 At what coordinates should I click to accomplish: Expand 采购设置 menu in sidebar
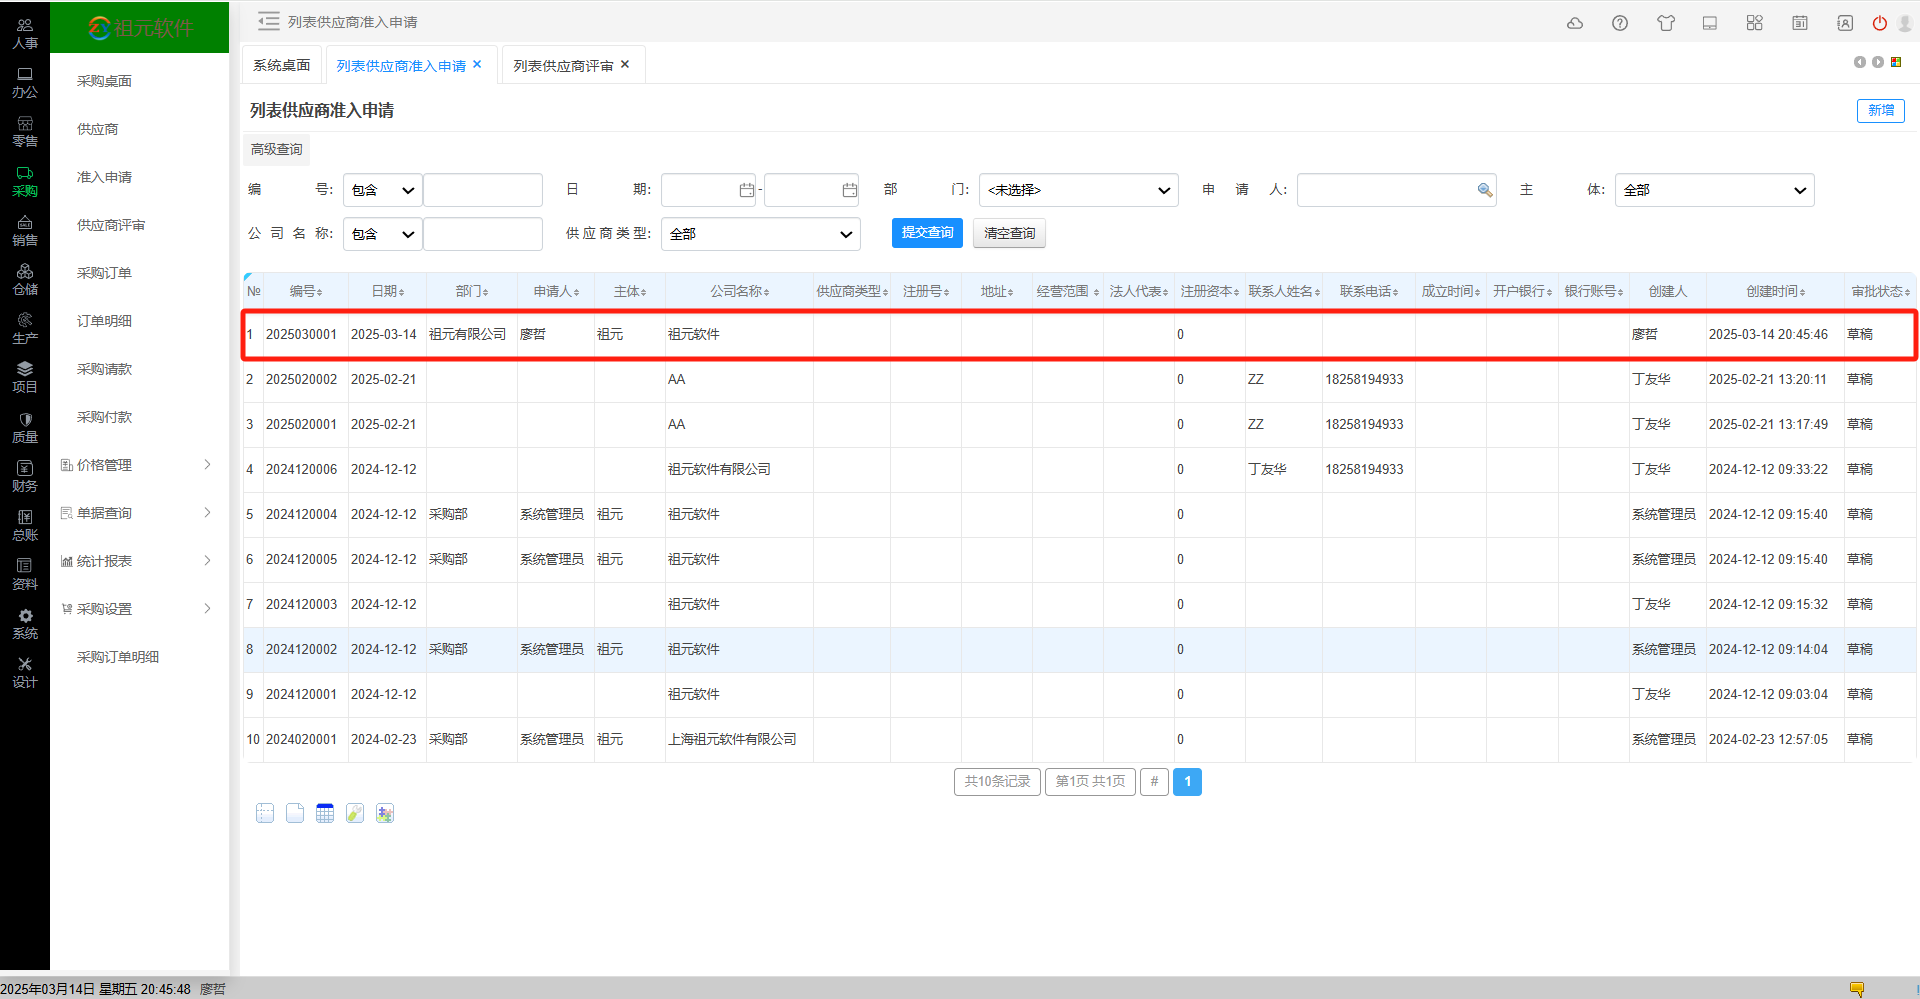coord(139,609)
